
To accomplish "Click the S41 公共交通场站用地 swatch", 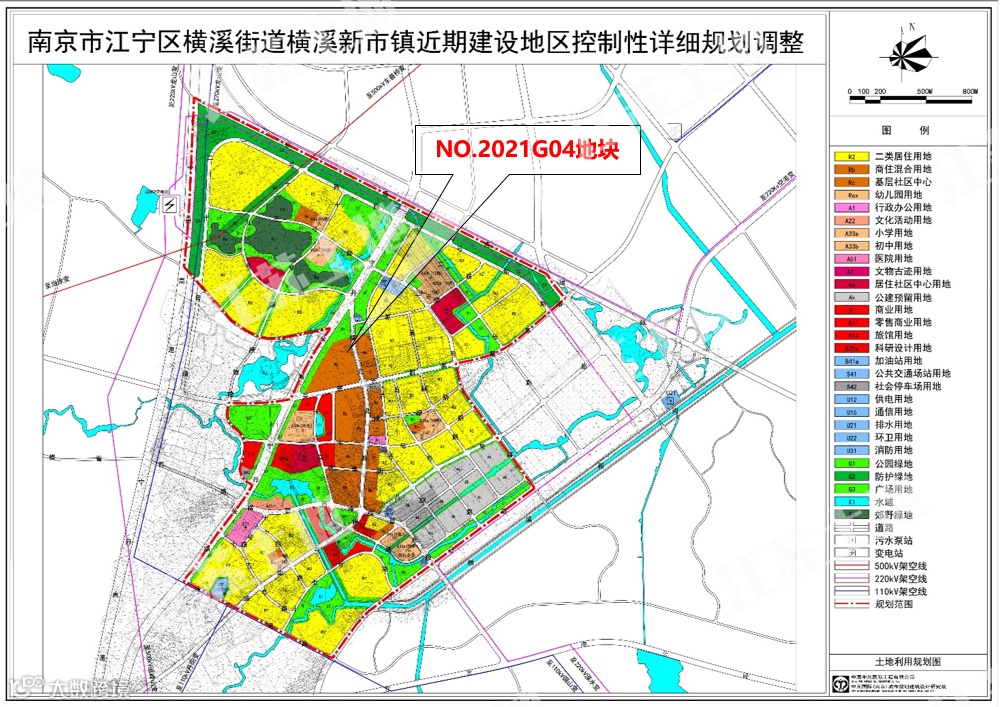I will pos(851,374).
